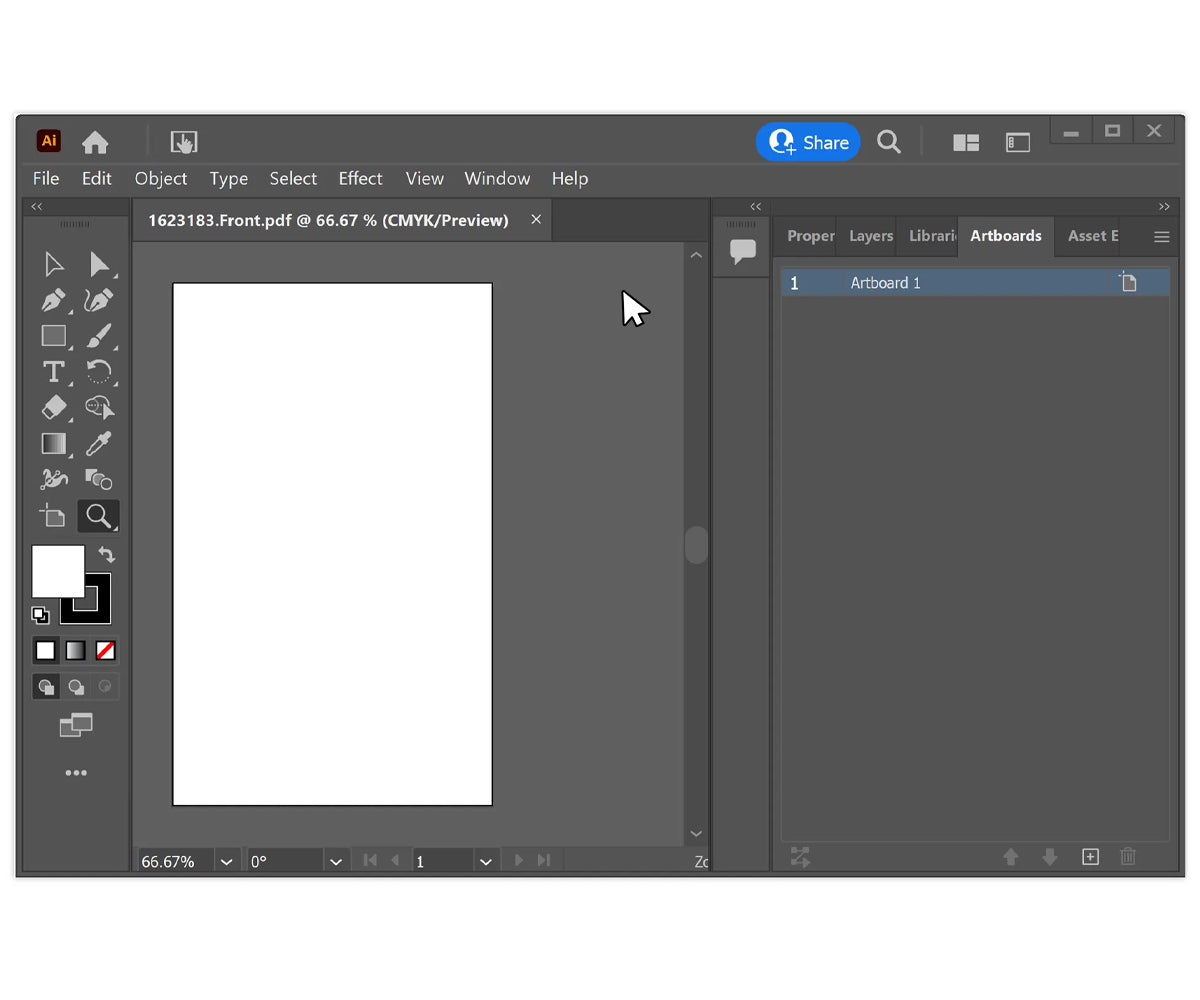This screenshot has width=1200, height=1000.
Task: Open the rotate view angle dropdown
Action: pos(336,861)
